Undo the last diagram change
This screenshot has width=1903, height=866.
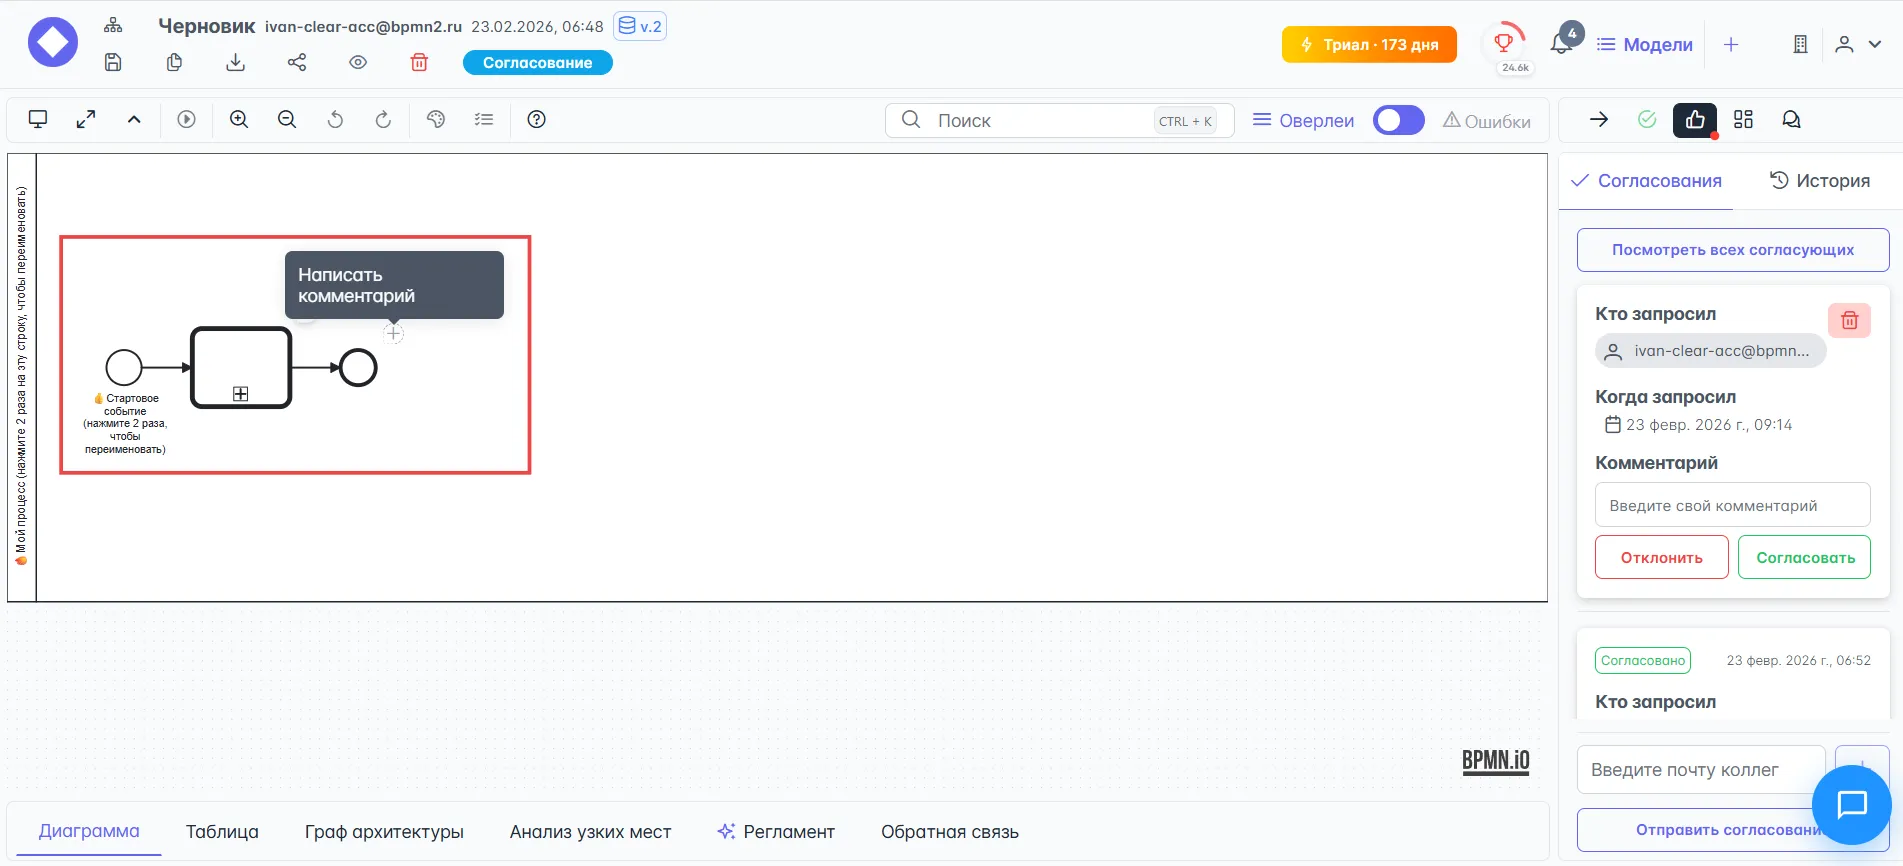[335, 120]
